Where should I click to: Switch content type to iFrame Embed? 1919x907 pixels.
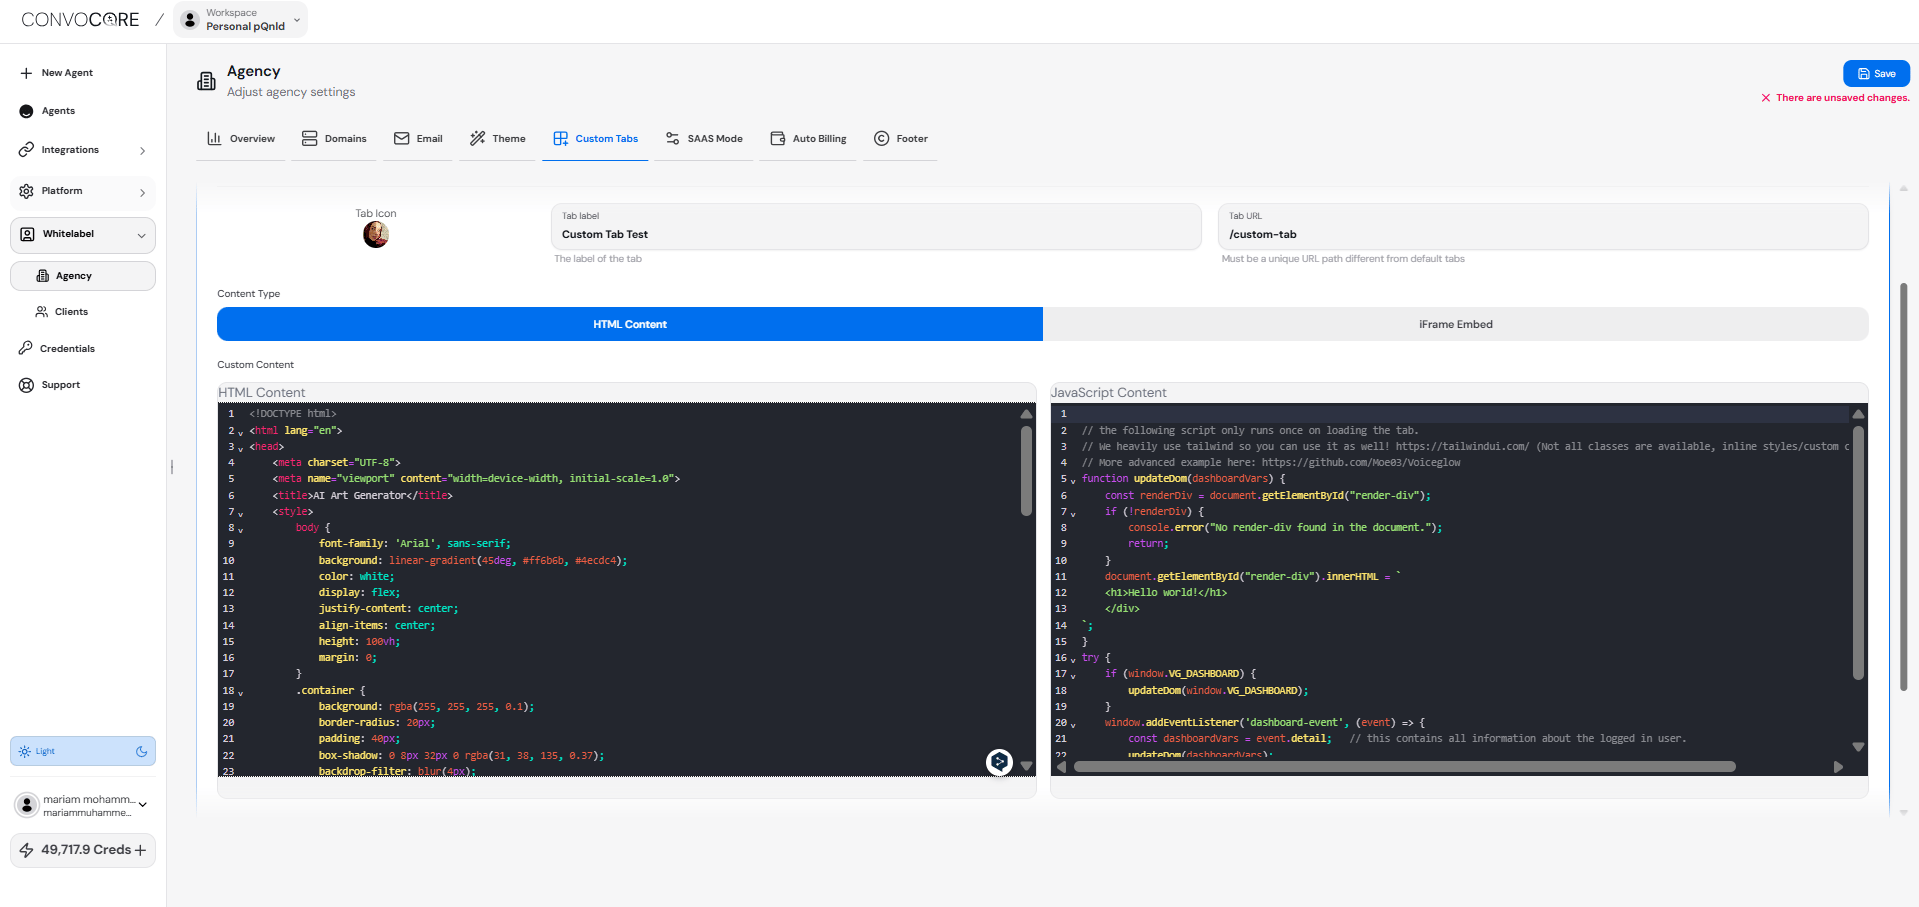[x=1455, y=324]
